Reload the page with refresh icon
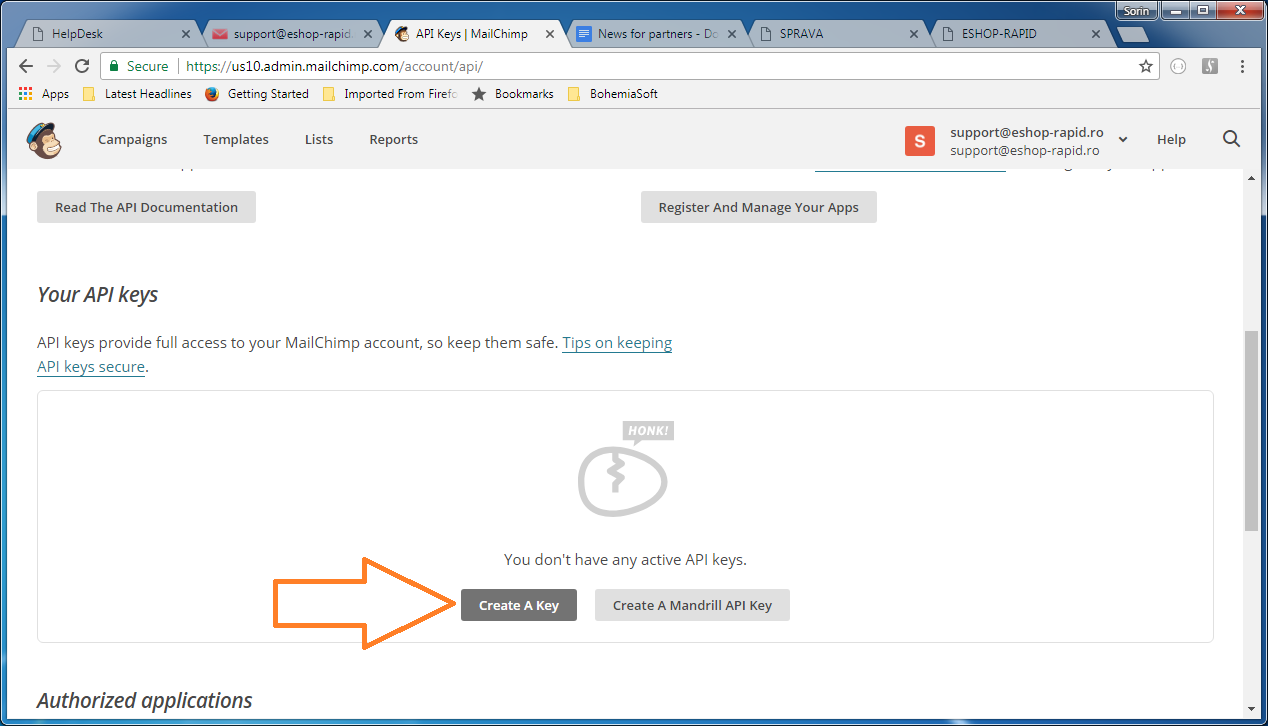Screen dimensions: 1268x726 pyautogui.click(x=82, y=66)
